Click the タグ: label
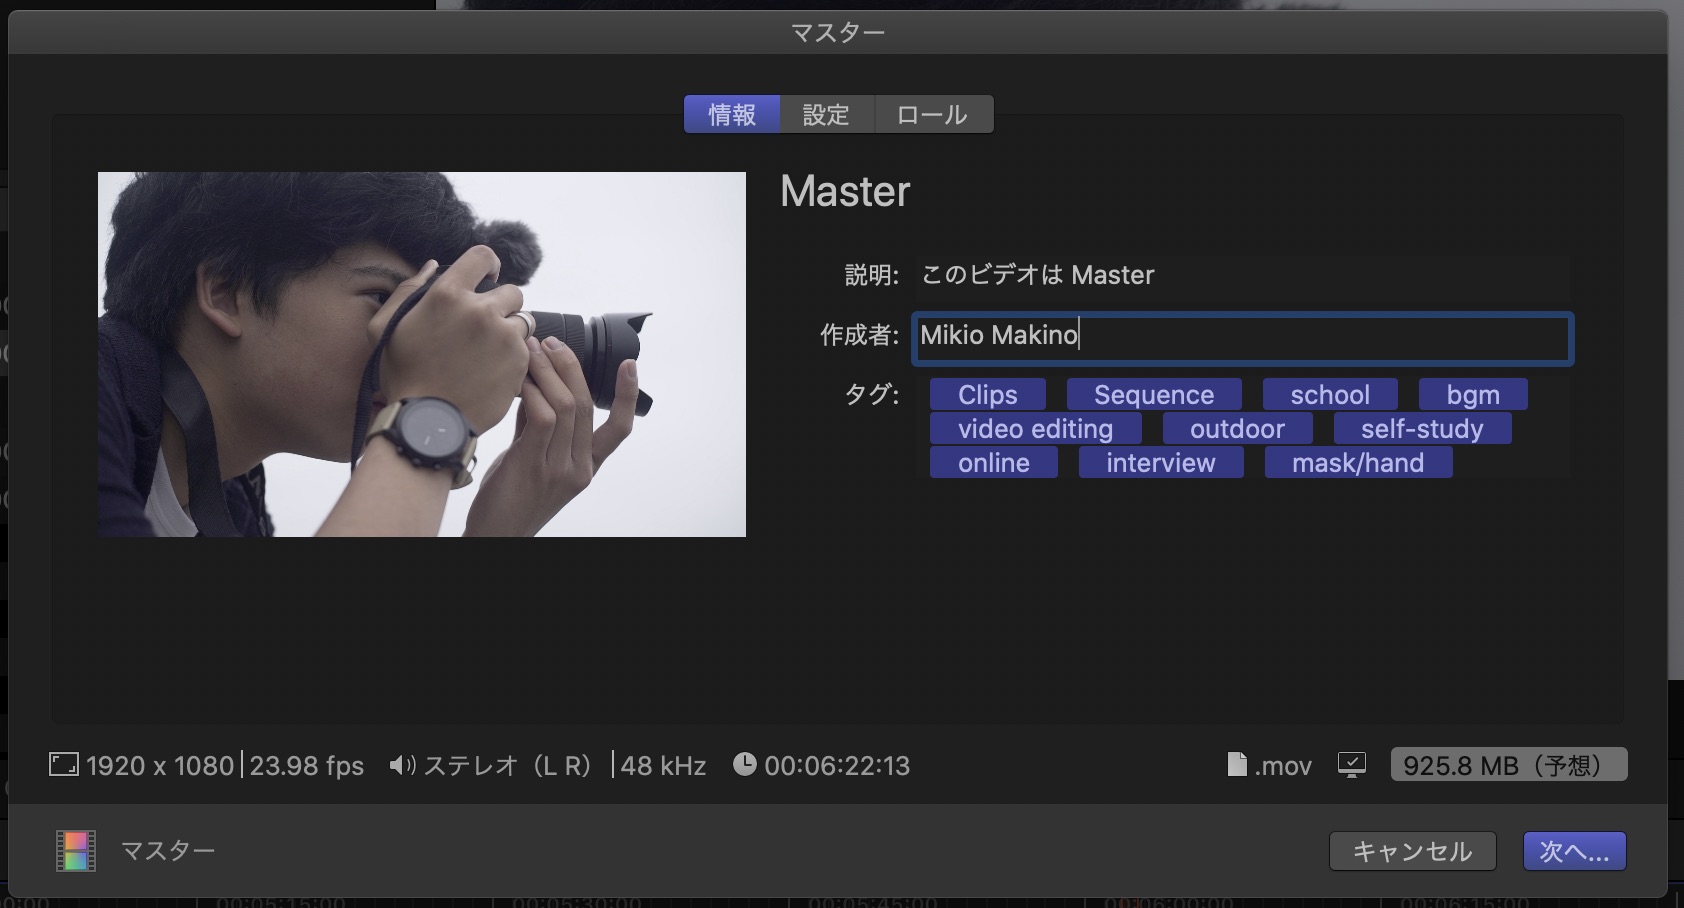 tap(872, 394)
